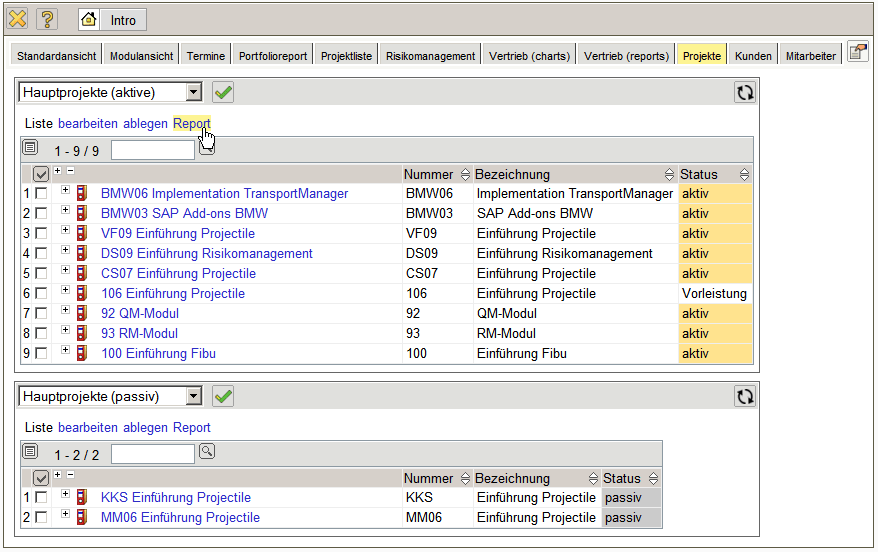Confirm active project selection with green checkmark
The height and width of the screenshot is (552, 878).
coord(223,92)
